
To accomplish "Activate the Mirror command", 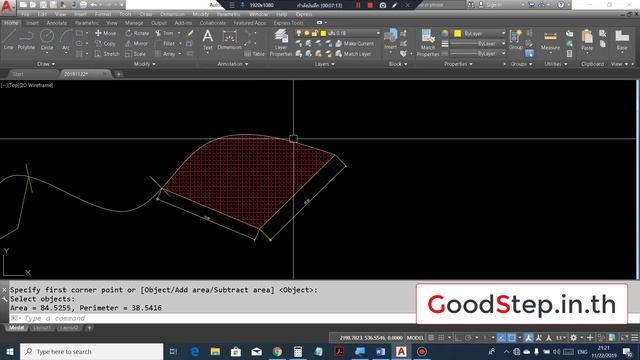I will 136,43.
